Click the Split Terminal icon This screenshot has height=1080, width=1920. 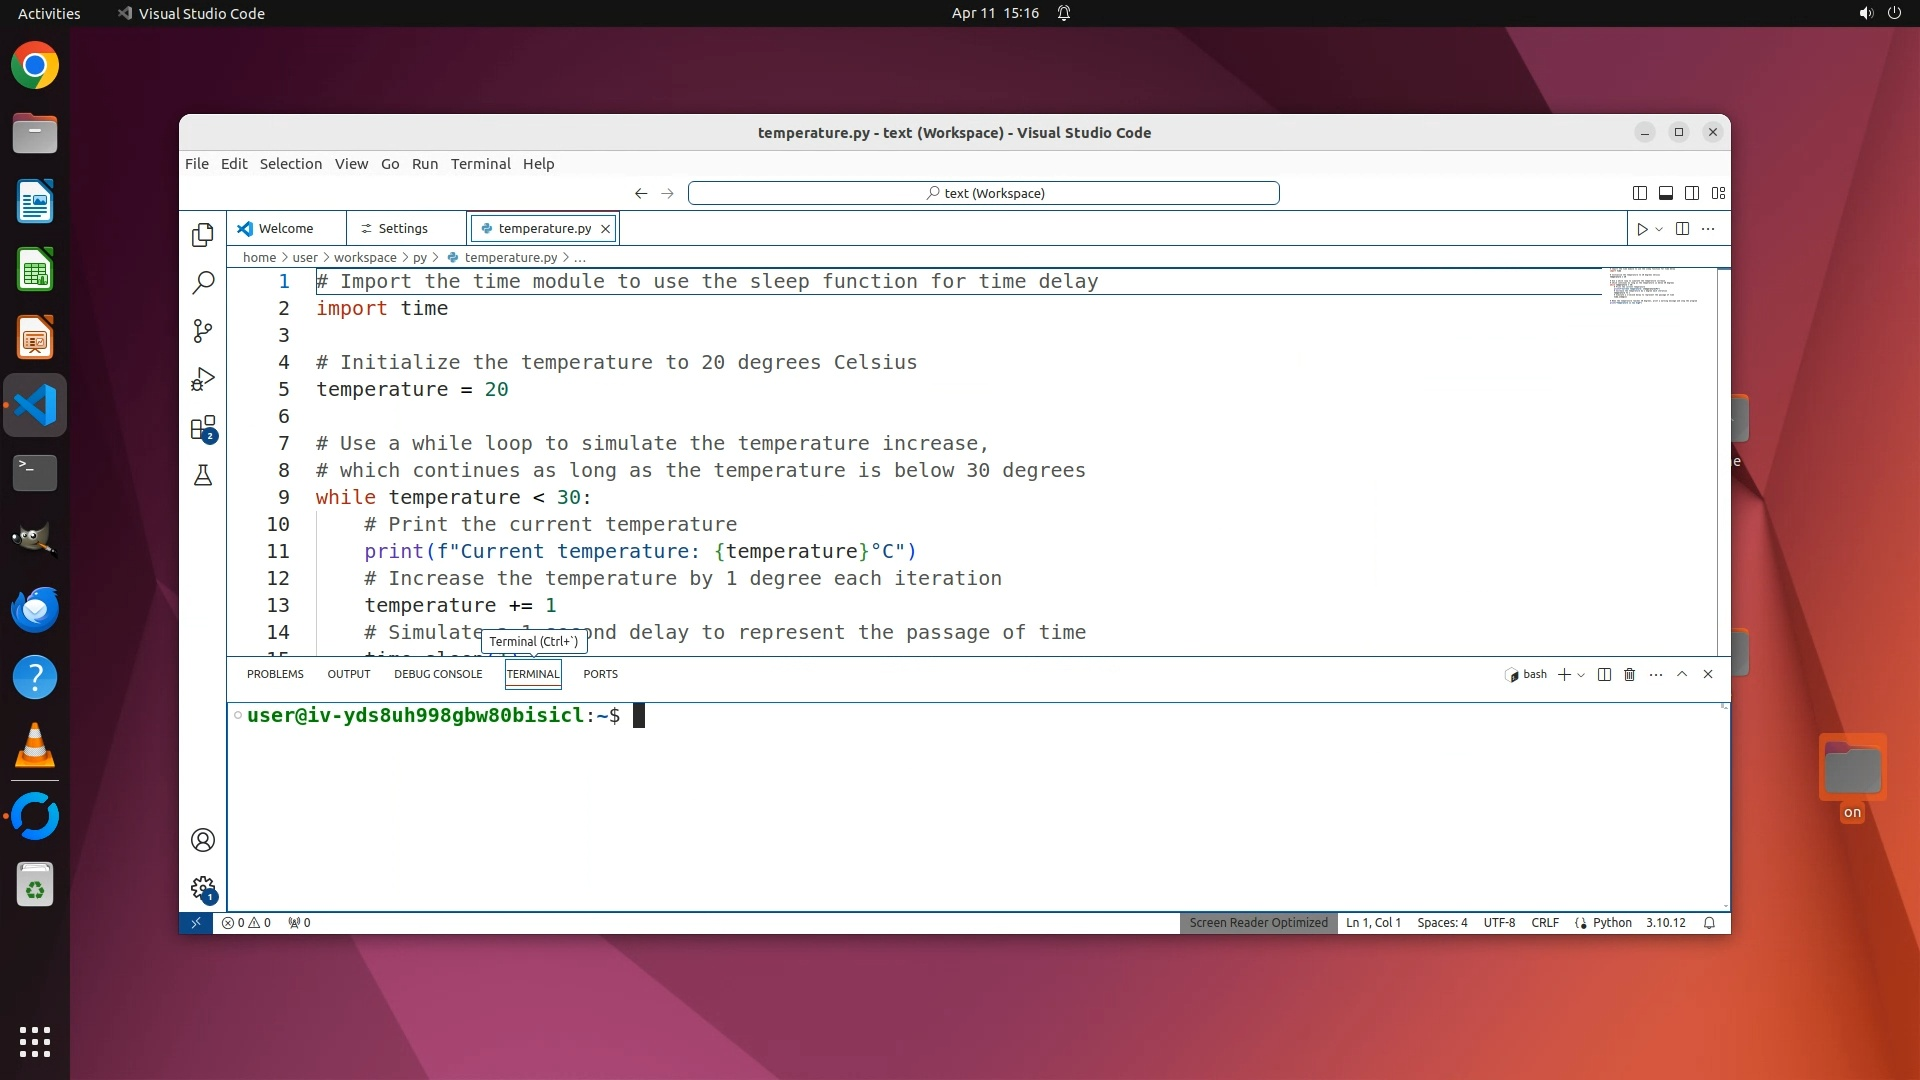click(x=1604, y=675)
